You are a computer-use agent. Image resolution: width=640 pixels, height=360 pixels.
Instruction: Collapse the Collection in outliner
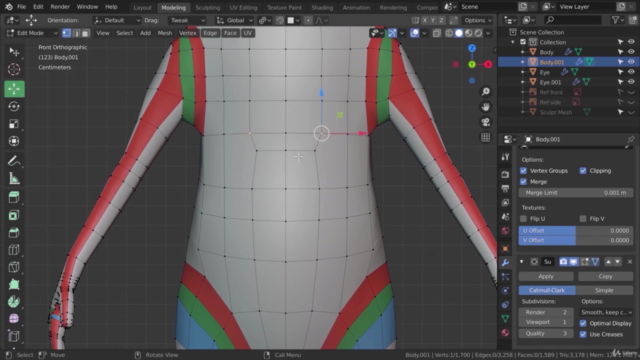(x=513, y=42)
